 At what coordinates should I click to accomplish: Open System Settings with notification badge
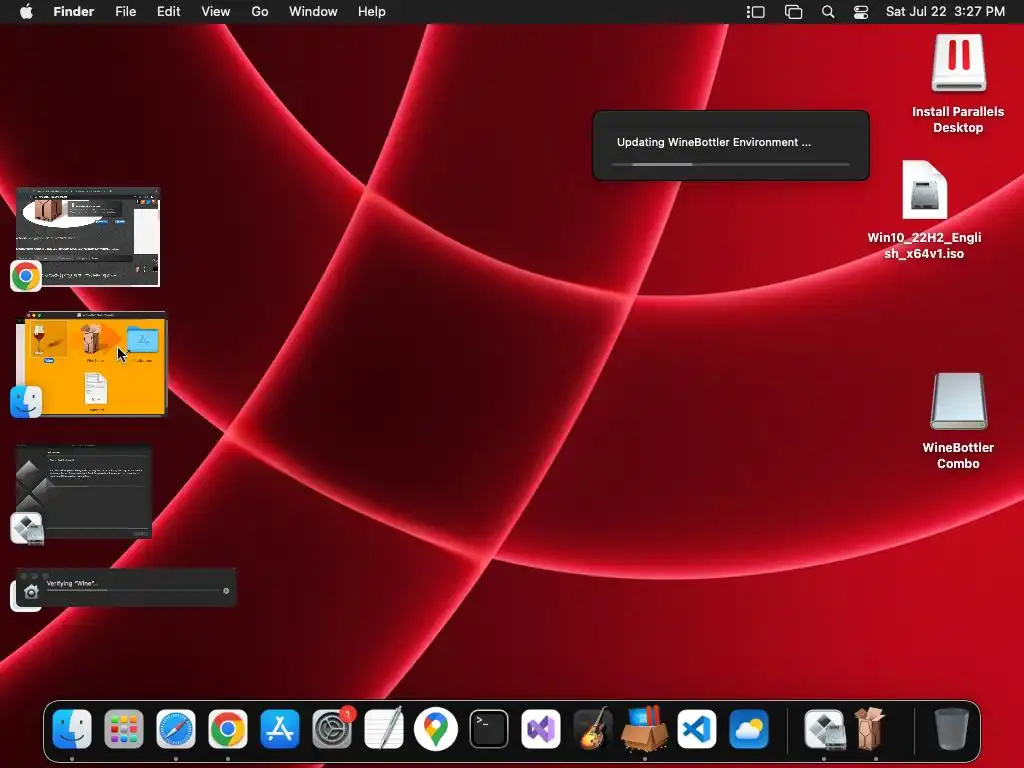click(332, 729)
